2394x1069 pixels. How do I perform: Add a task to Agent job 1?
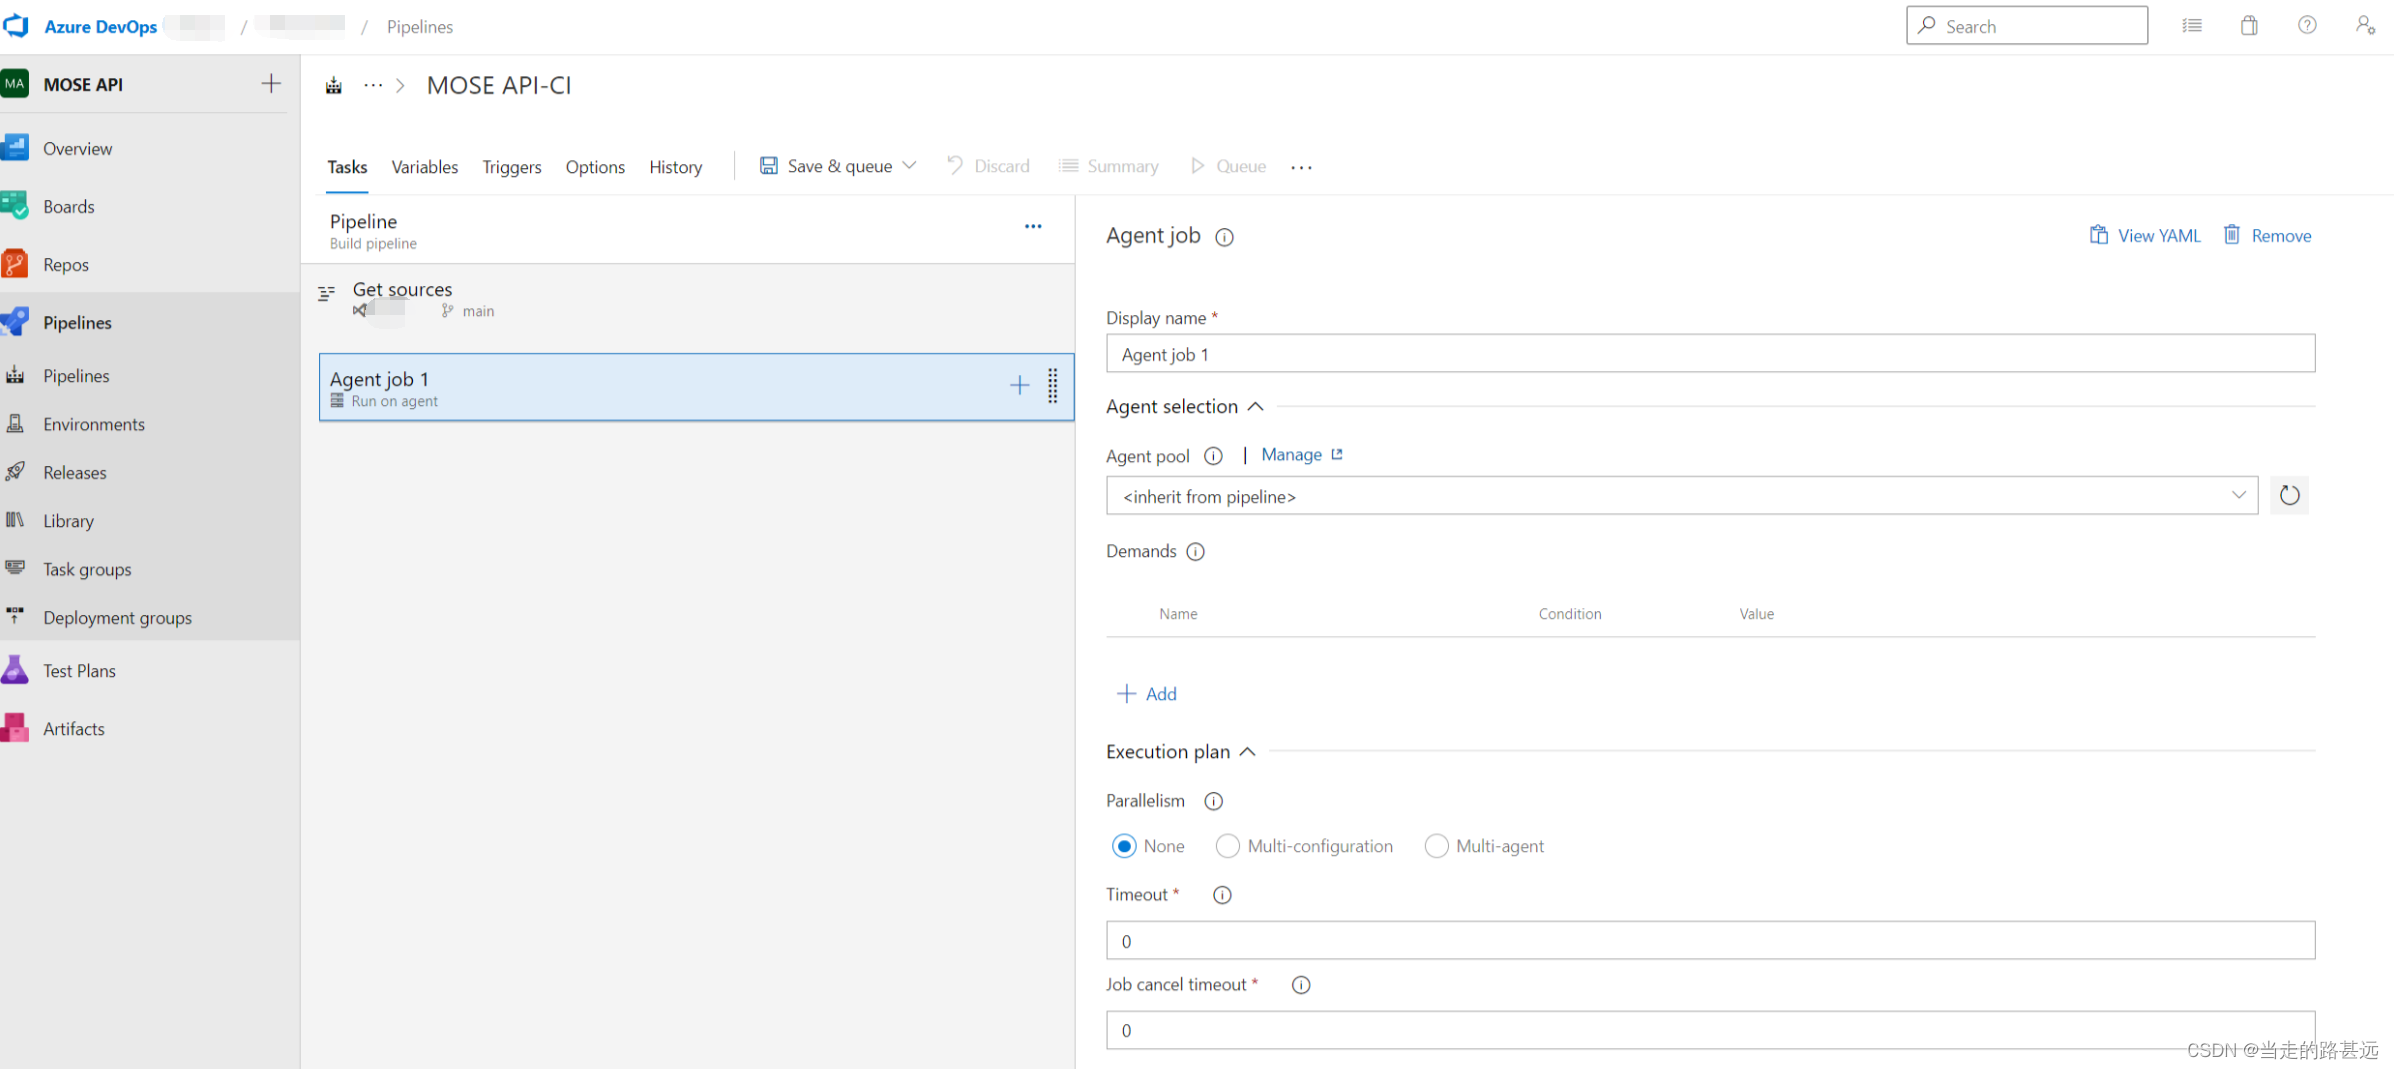(1019, 385)
